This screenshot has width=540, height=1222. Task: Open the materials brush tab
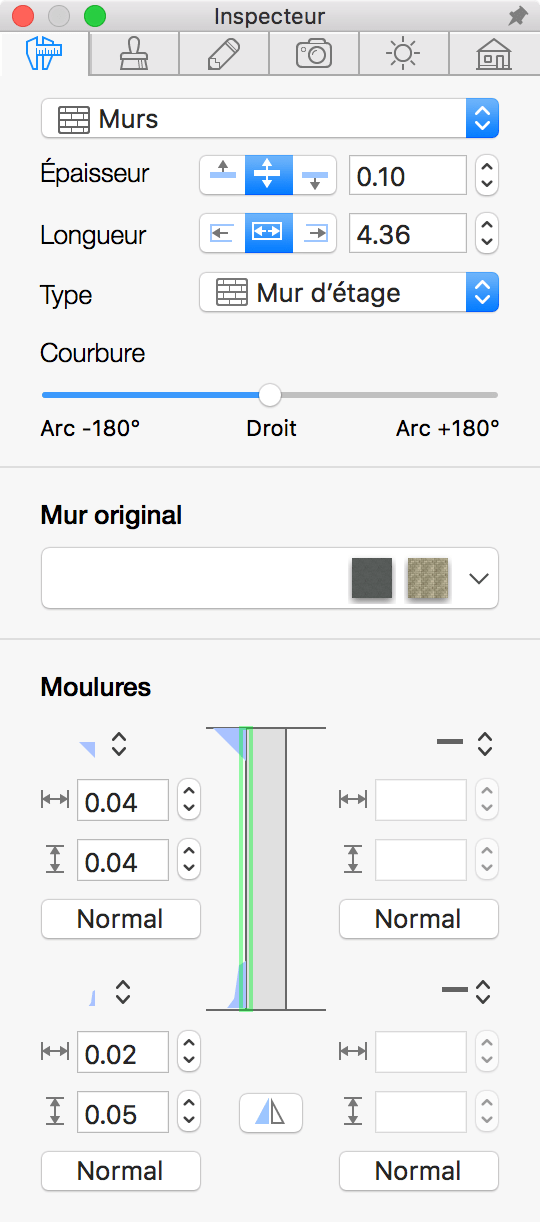[134, 53]
